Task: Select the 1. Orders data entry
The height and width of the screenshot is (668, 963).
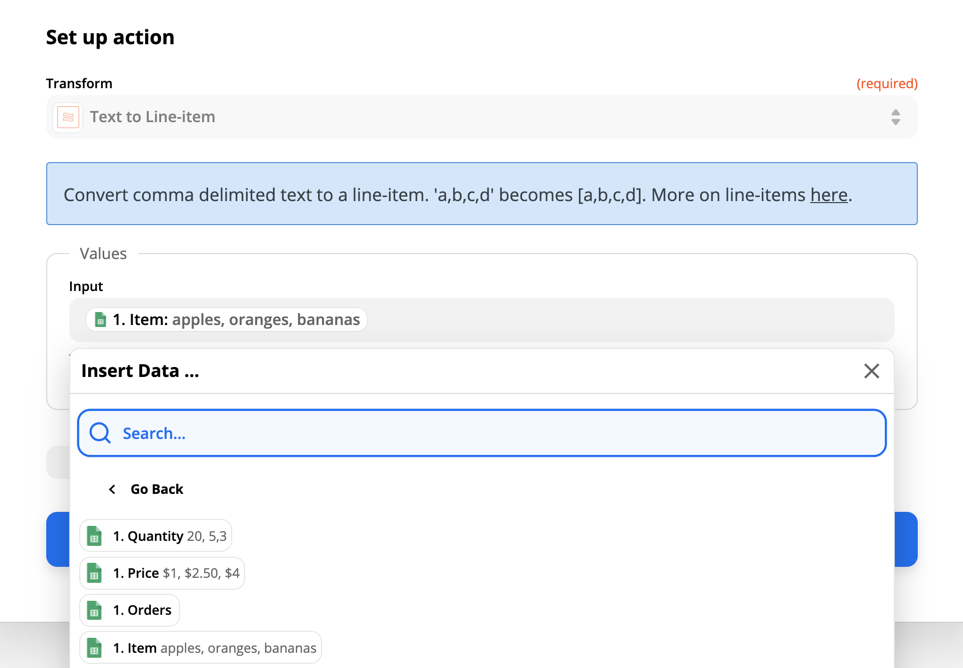Action: coord(129,610)
